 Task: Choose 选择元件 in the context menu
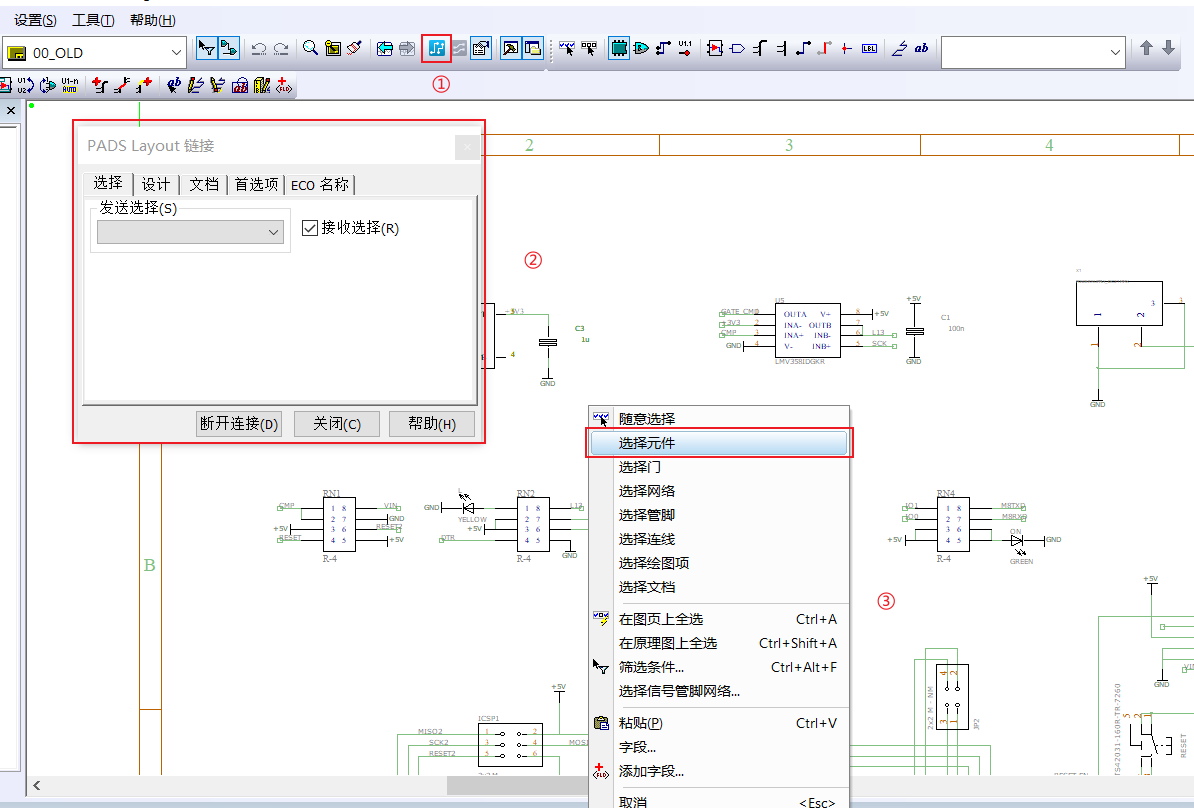point(719,443)
